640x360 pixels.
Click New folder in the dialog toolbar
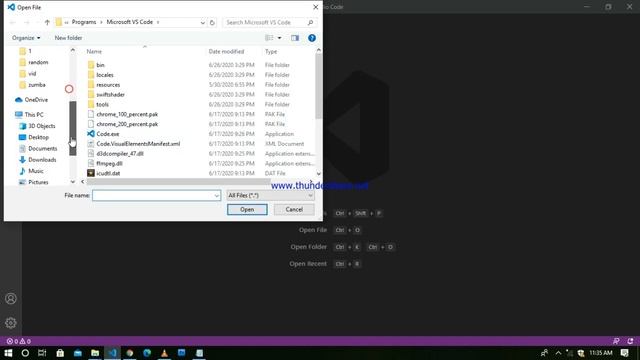point(68,38)
